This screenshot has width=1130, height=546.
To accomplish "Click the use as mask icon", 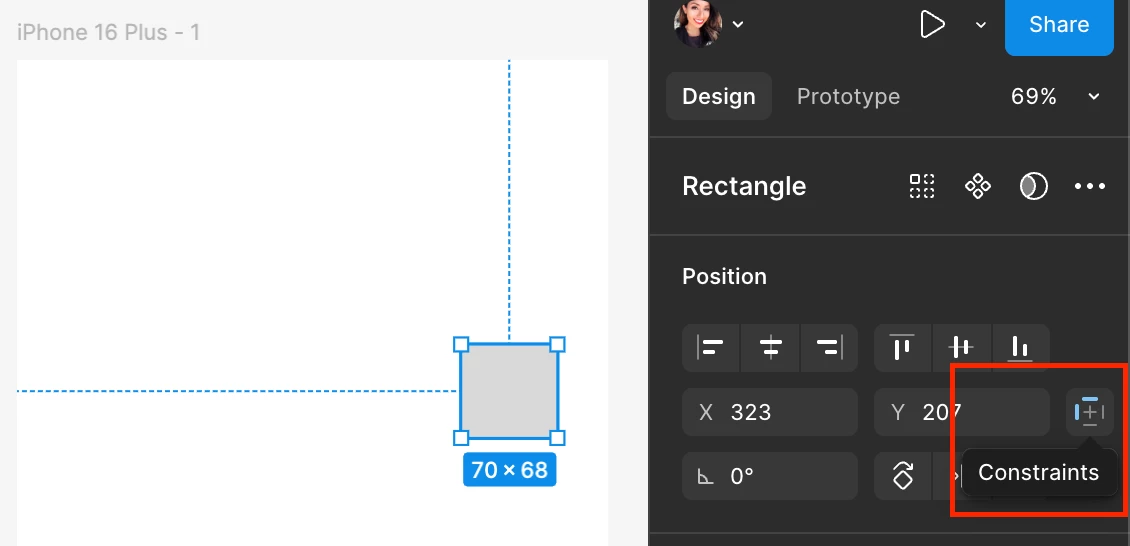I will click(1033, 186).
